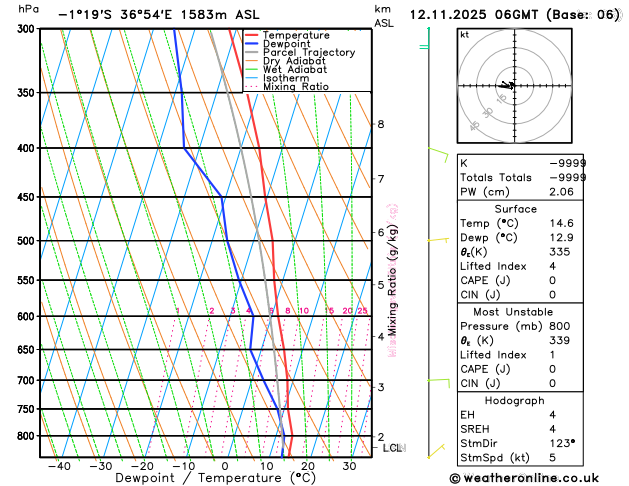Select the Mixing Ratio legend entry
Viewport: 629px width, 486px height.
287,87
